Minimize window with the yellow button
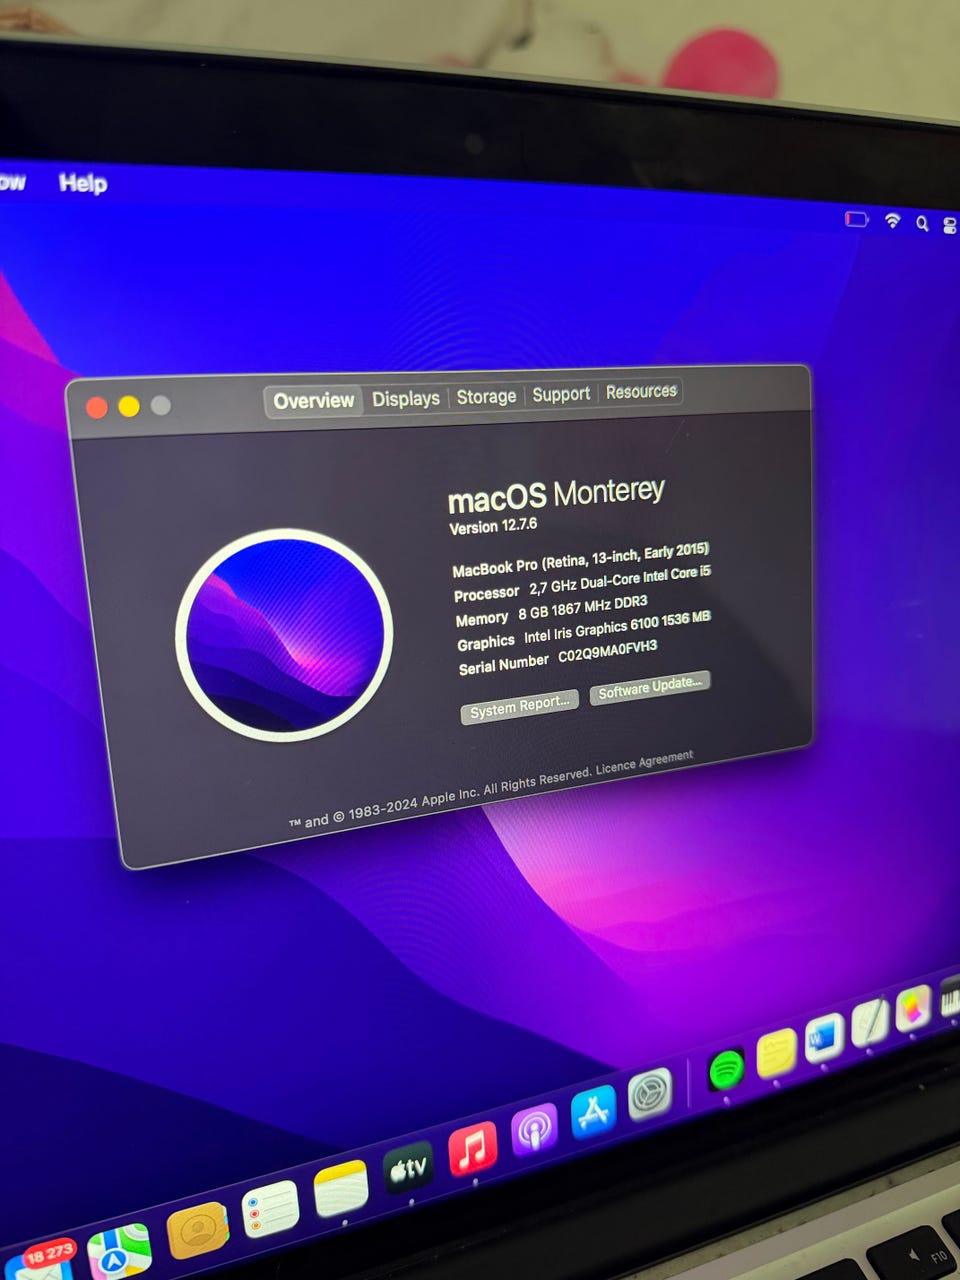This screenshot has width=960, height=1280. [129, 406]
